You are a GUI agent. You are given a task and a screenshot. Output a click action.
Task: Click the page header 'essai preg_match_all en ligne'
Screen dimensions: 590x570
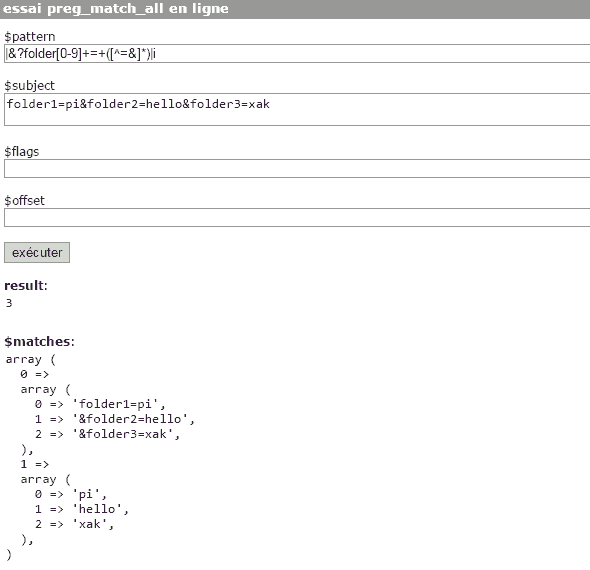(116, 8)
